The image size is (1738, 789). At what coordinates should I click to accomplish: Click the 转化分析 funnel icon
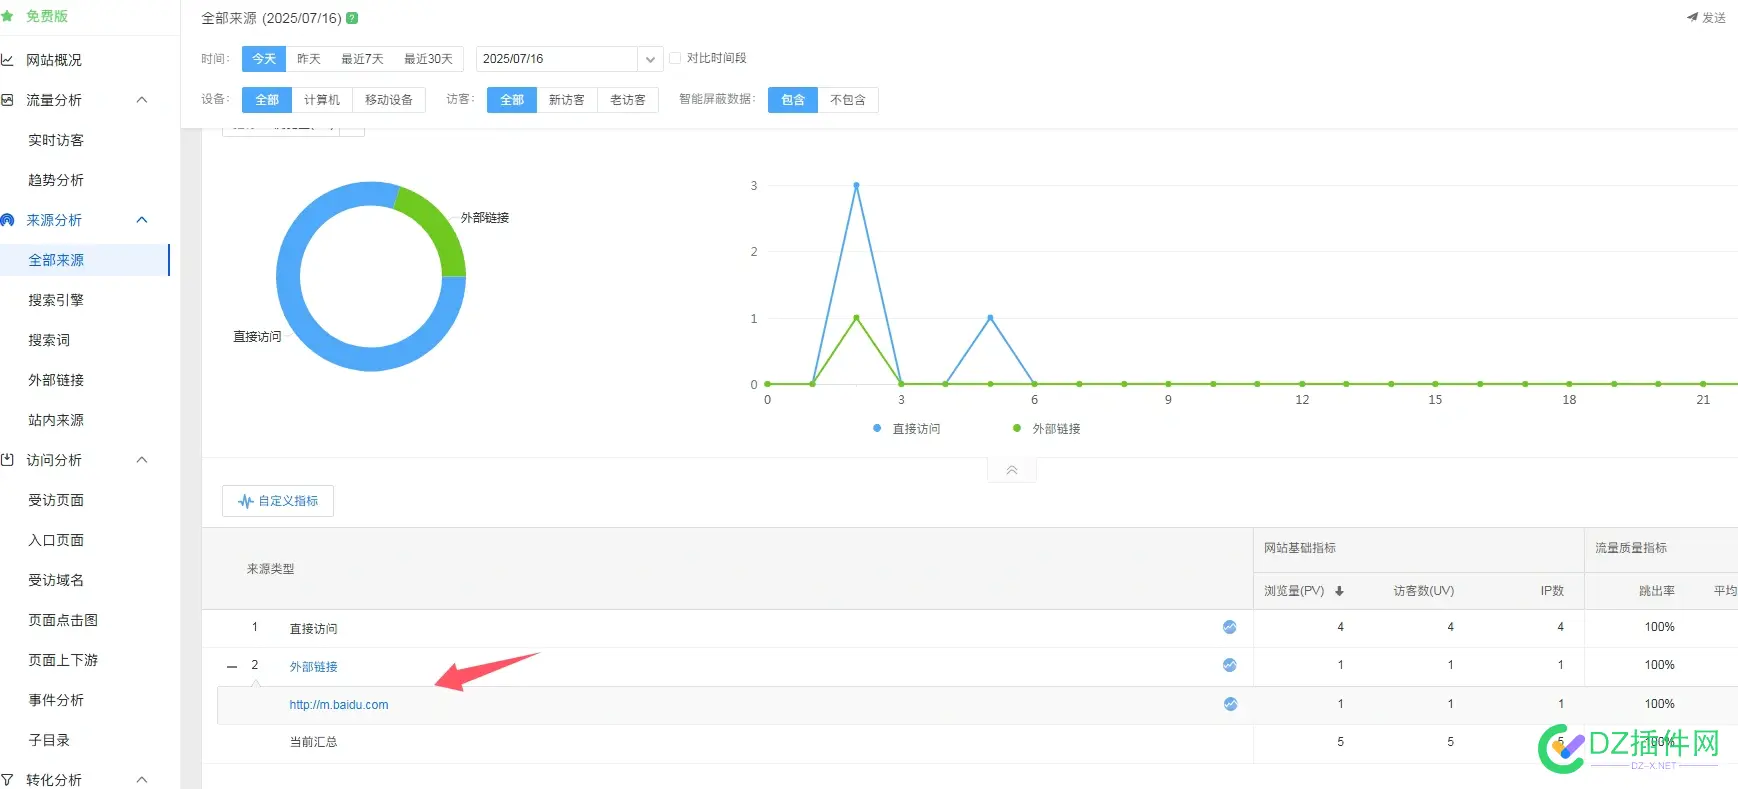tap(7, 780)
